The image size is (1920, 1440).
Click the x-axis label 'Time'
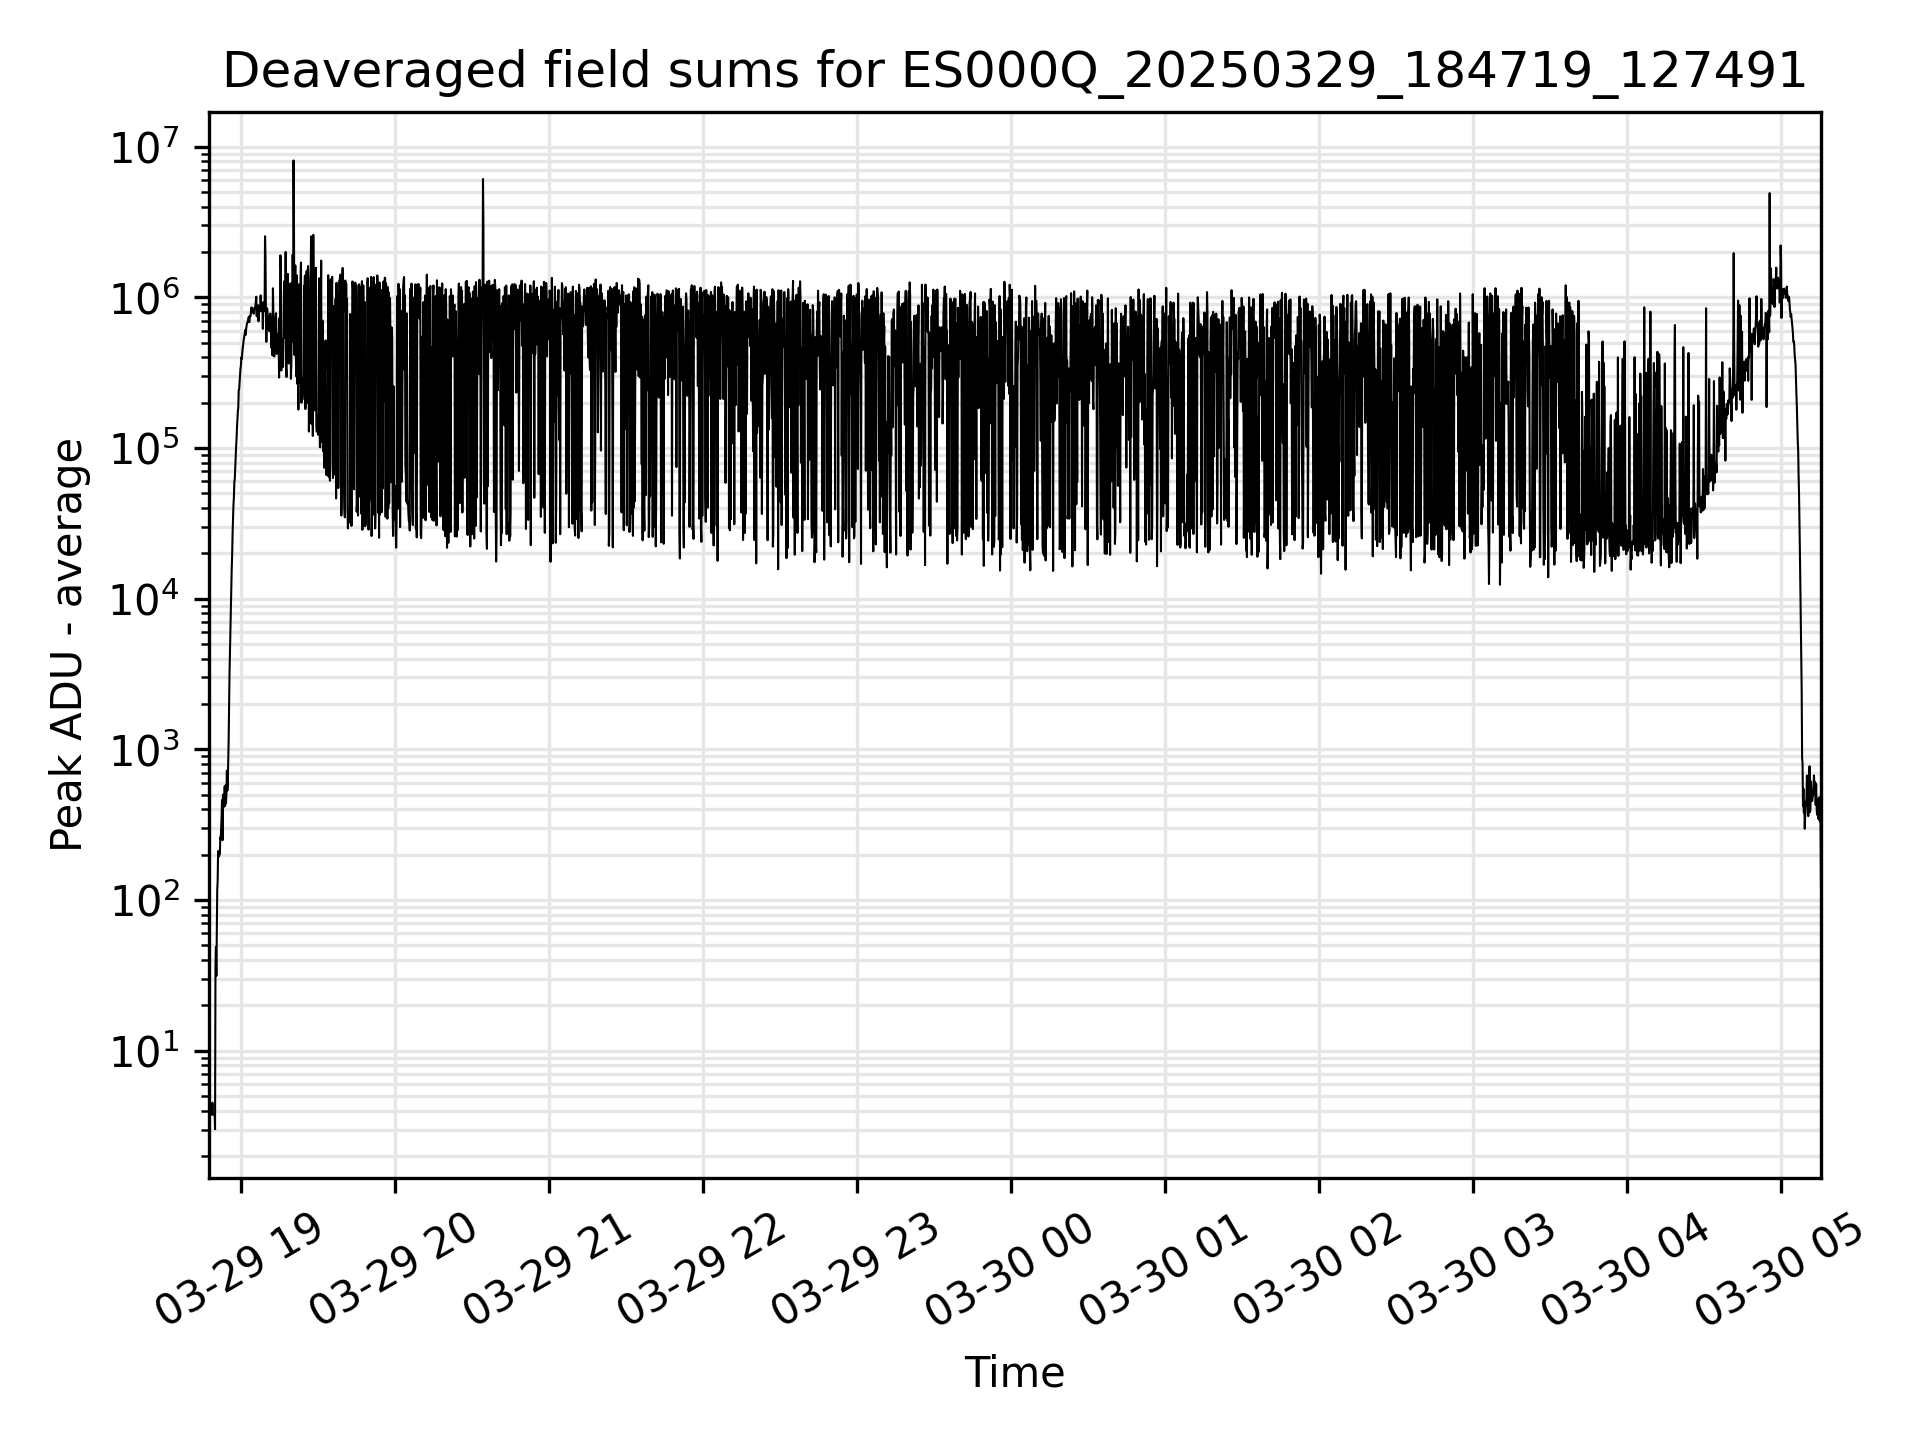click(1014, 1373)
